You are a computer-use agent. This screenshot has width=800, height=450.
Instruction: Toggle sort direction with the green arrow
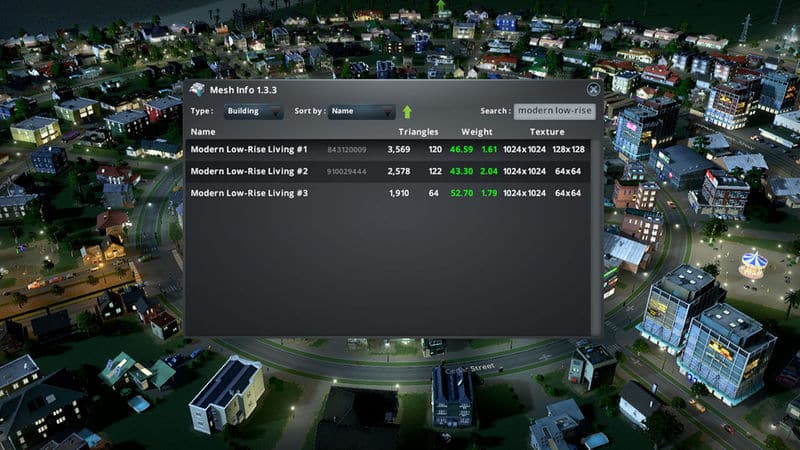click(x=407, y=112)
